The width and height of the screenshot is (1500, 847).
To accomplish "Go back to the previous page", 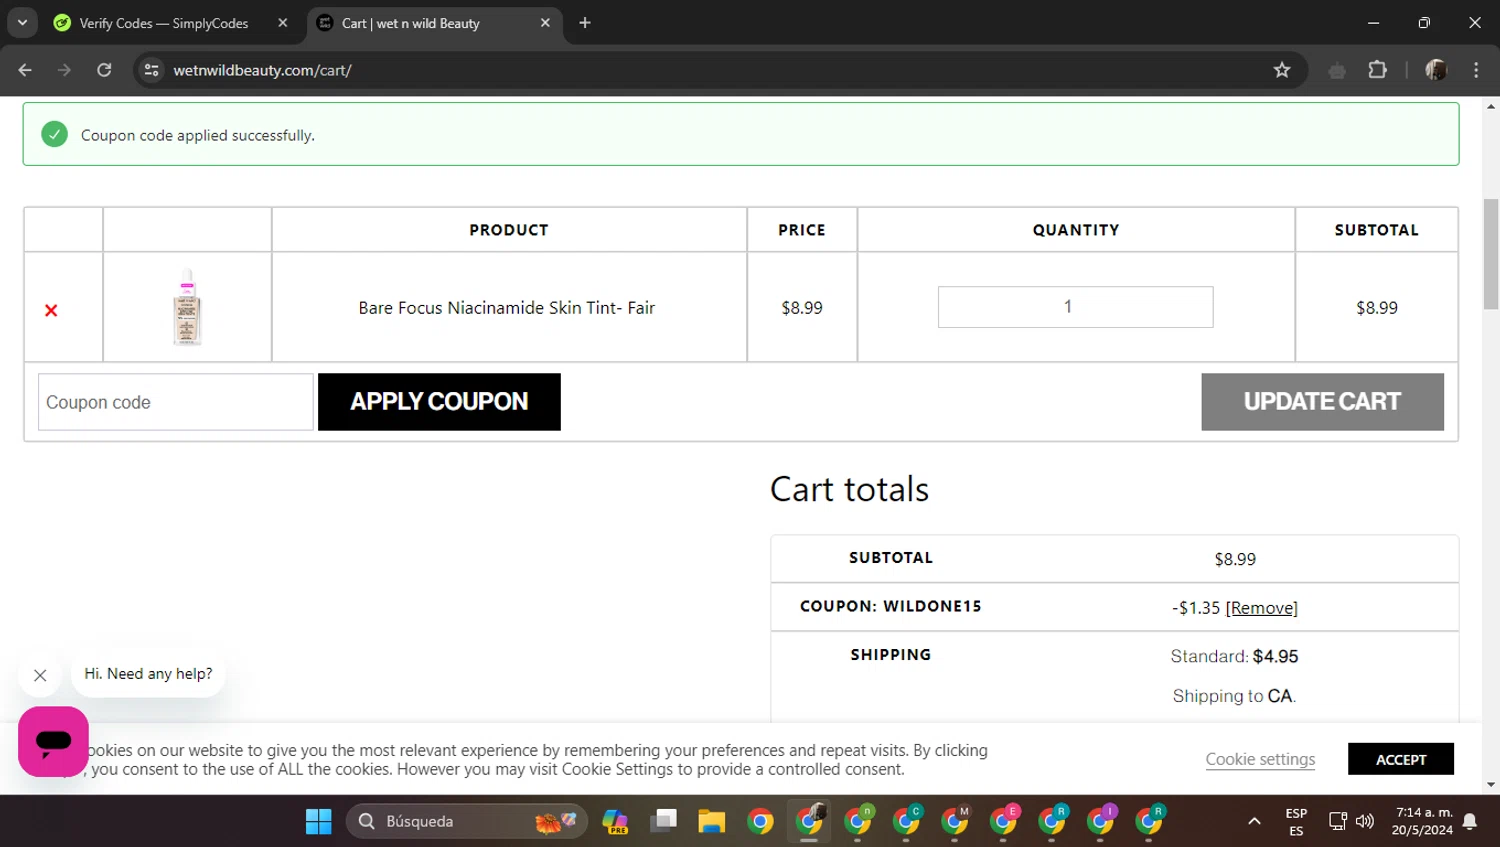I will [x=25, y=70].
